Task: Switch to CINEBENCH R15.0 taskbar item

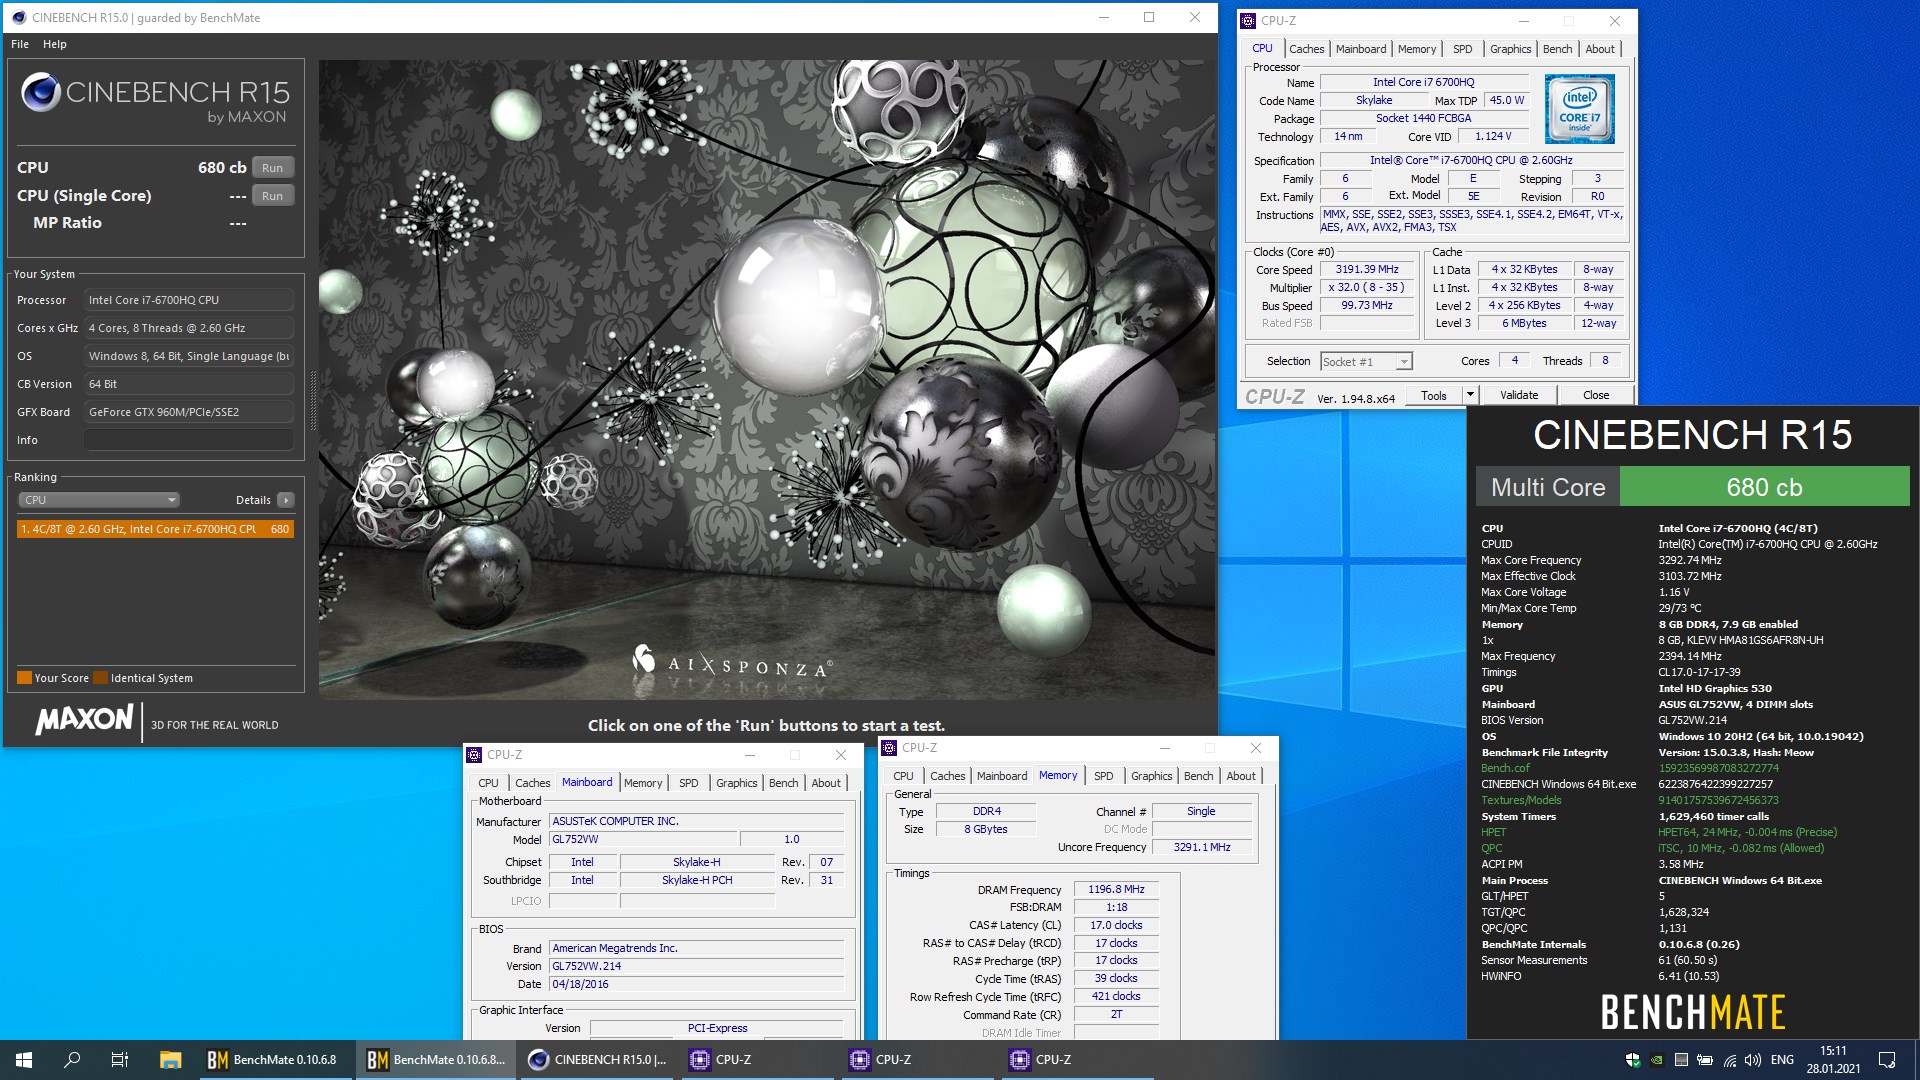Action: (x=597, y=1060)
